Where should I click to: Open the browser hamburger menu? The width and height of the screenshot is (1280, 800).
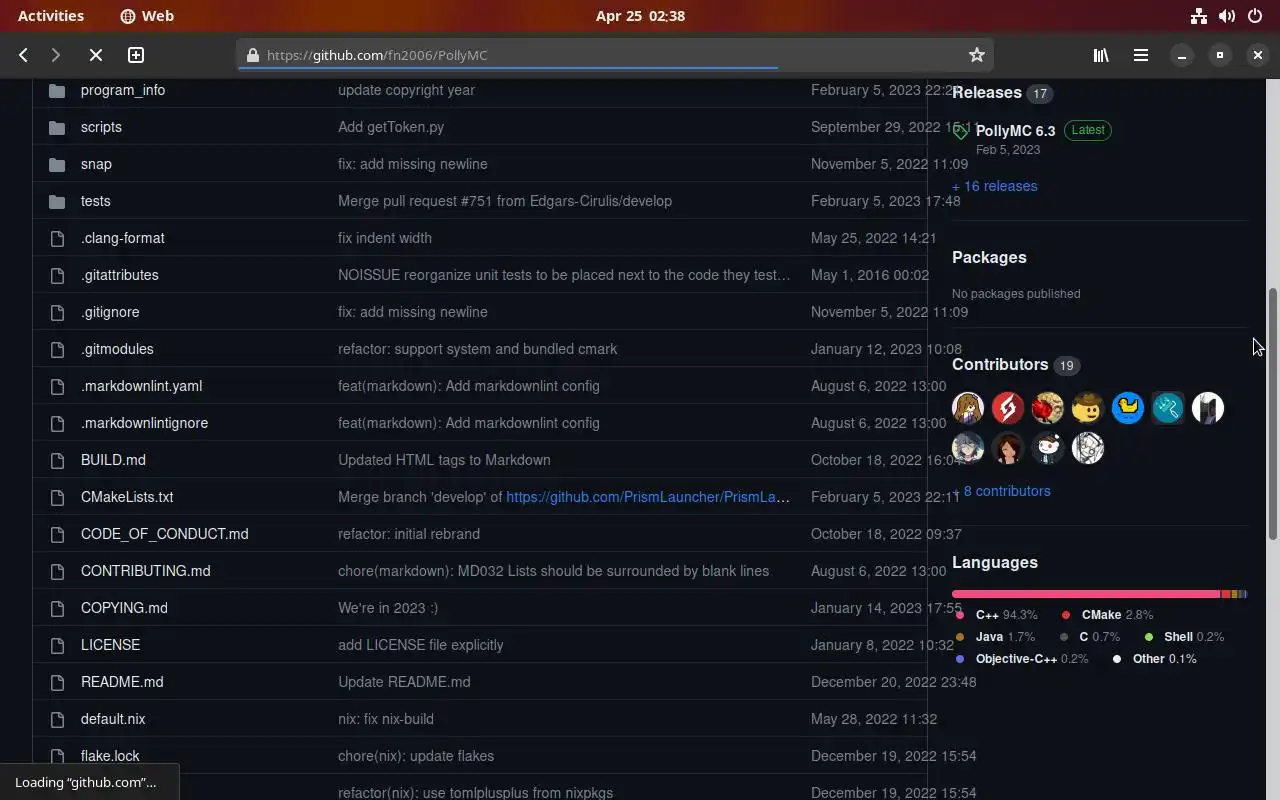point(1141,55)
